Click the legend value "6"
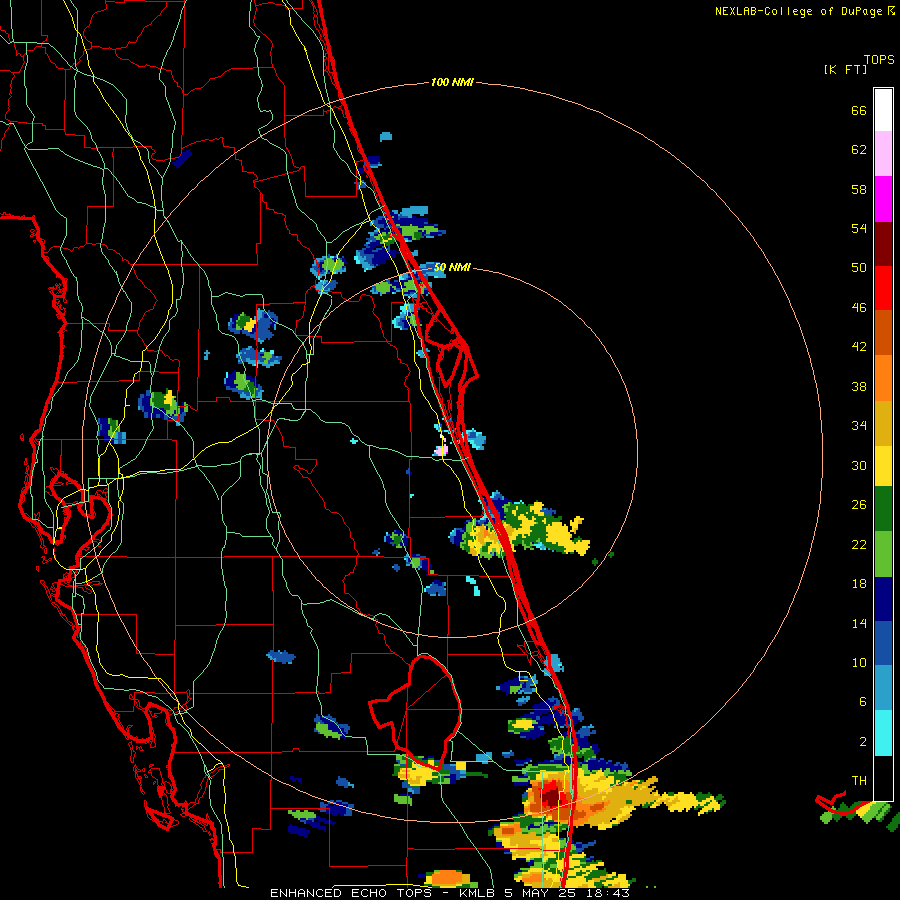This screenshot has height=900, width=900. (863, 701)
